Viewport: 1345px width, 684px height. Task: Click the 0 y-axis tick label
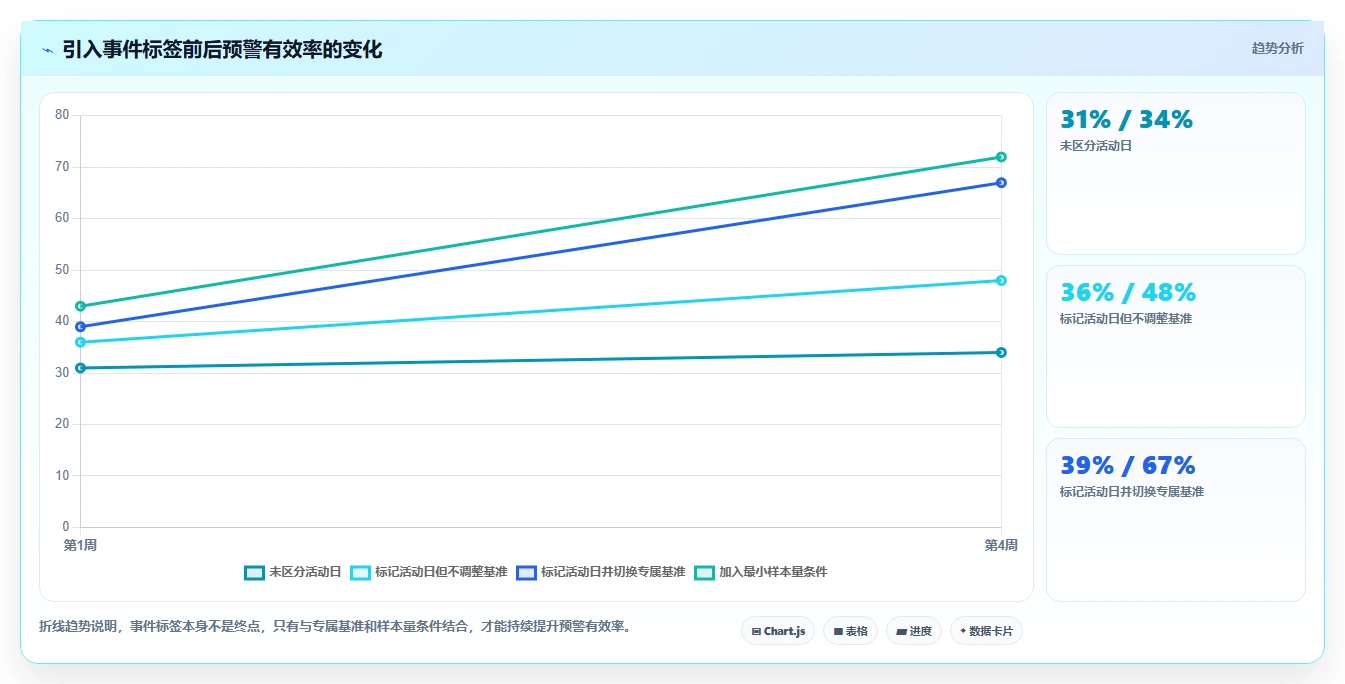[66, 527]
